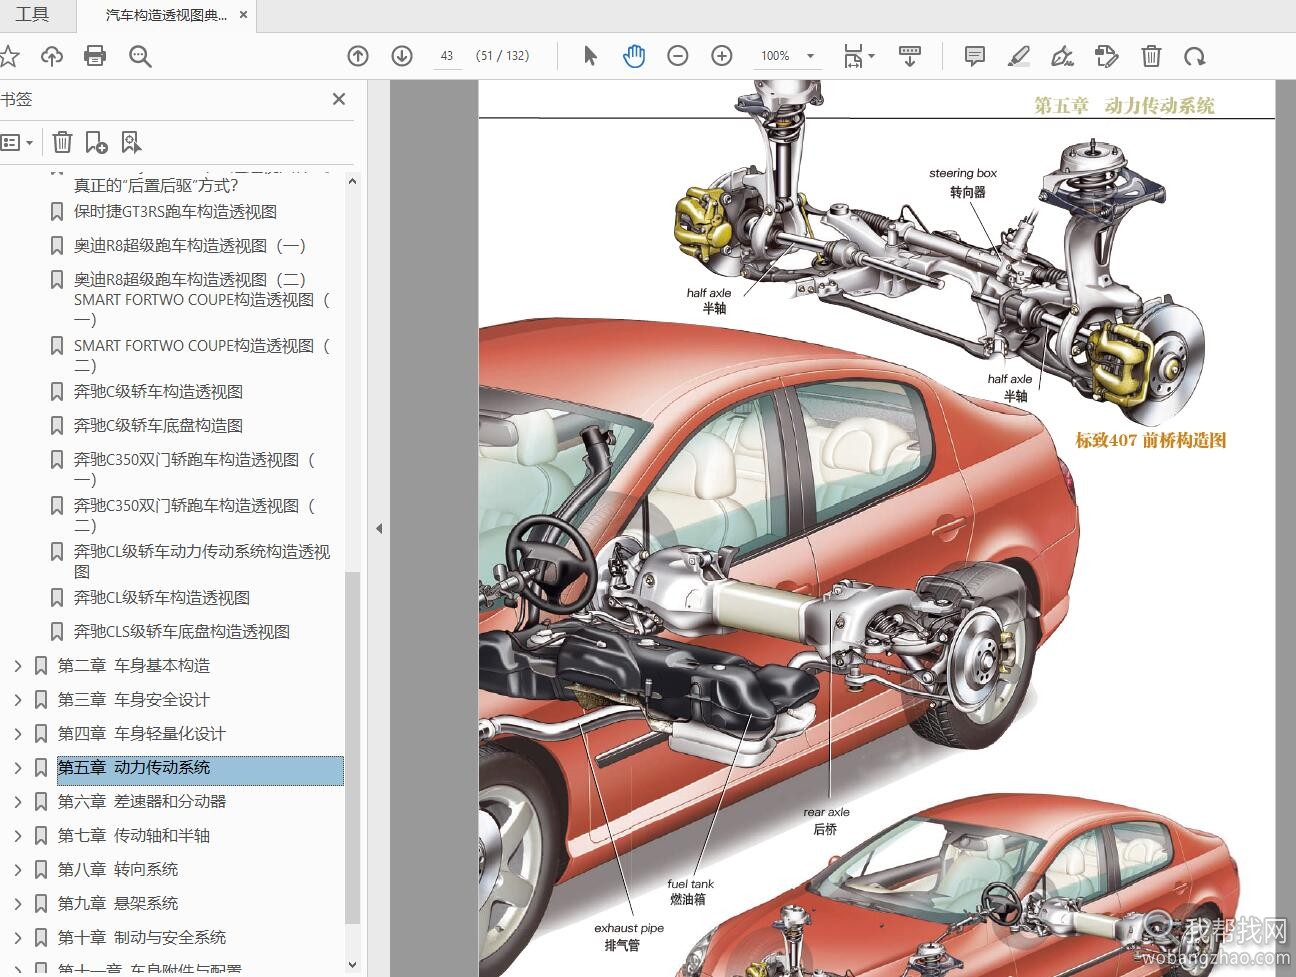
Task: Click the read mode keyboard-arrow icon
Action: 910,56
